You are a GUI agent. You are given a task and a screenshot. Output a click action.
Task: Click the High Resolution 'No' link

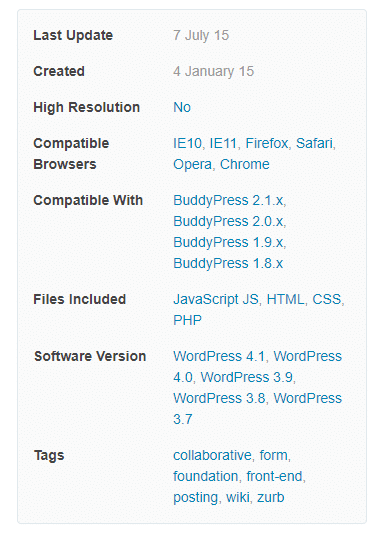tap(182, 107)
